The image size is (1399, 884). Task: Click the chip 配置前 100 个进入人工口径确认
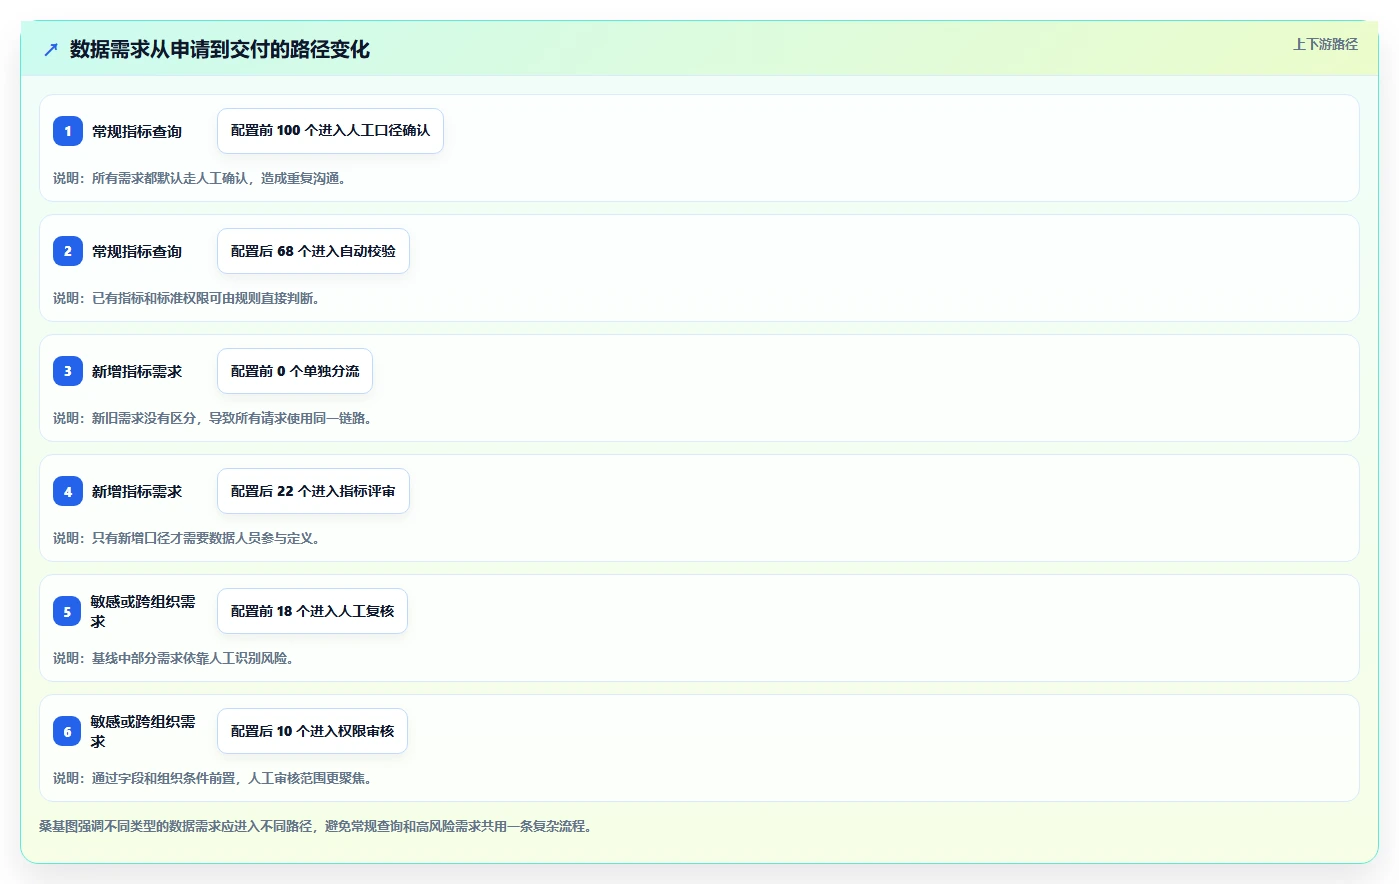(x=330, y=131)
